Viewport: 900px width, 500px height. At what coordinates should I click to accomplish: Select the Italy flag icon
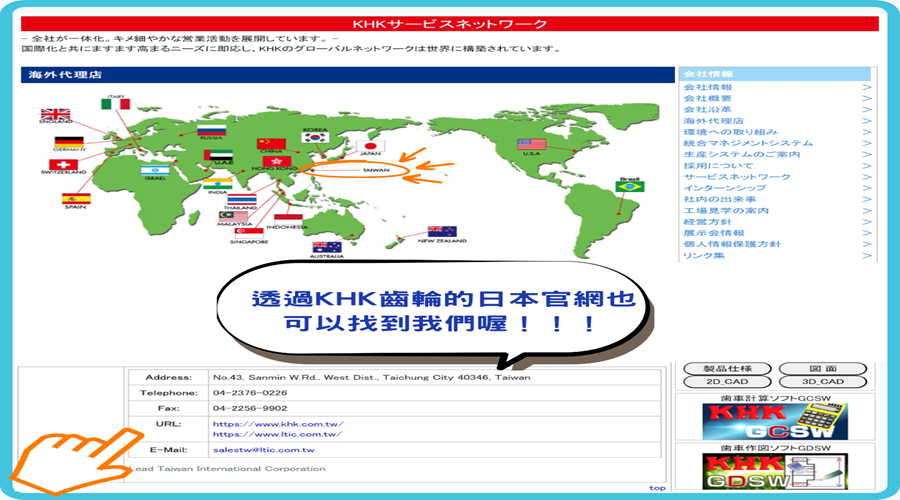(x=116, y=104)
